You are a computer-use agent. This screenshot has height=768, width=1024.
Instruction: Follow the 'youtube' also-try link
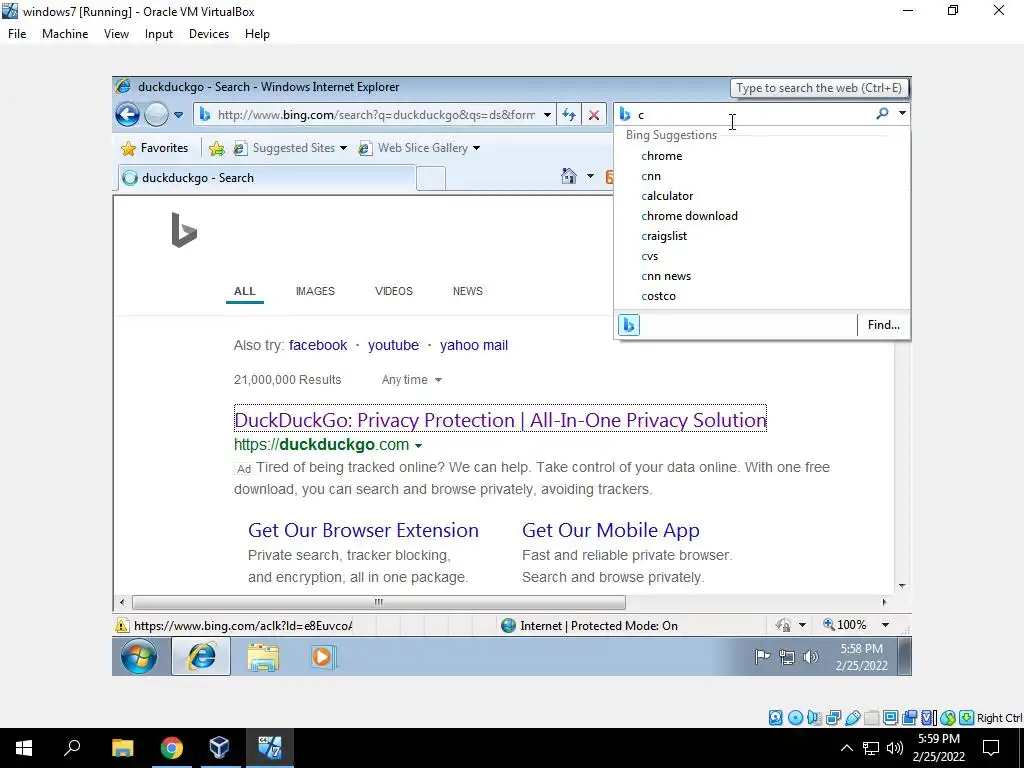tap(393, 345)
